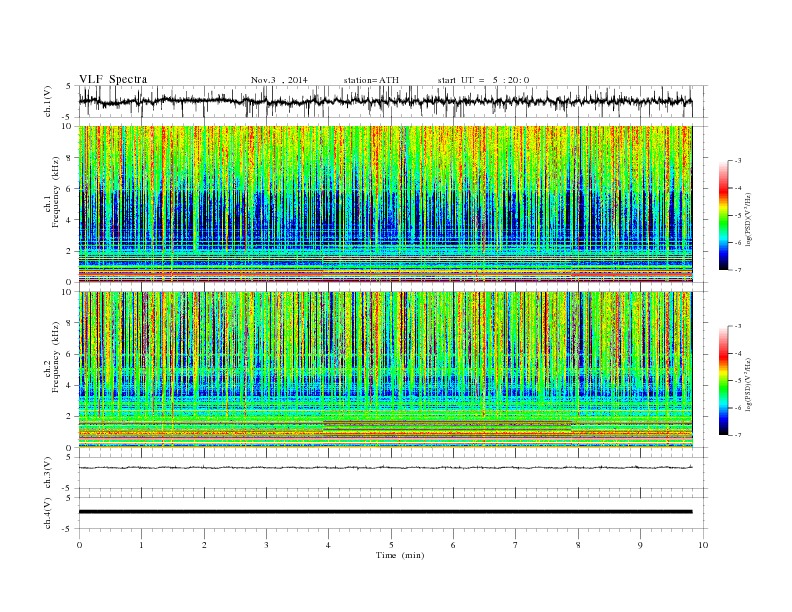This screenshot has width=792, height=612.
Task: Click the ch.1 'log(PSD)(V²/Hz)' colorbar label
Action: 749,218
